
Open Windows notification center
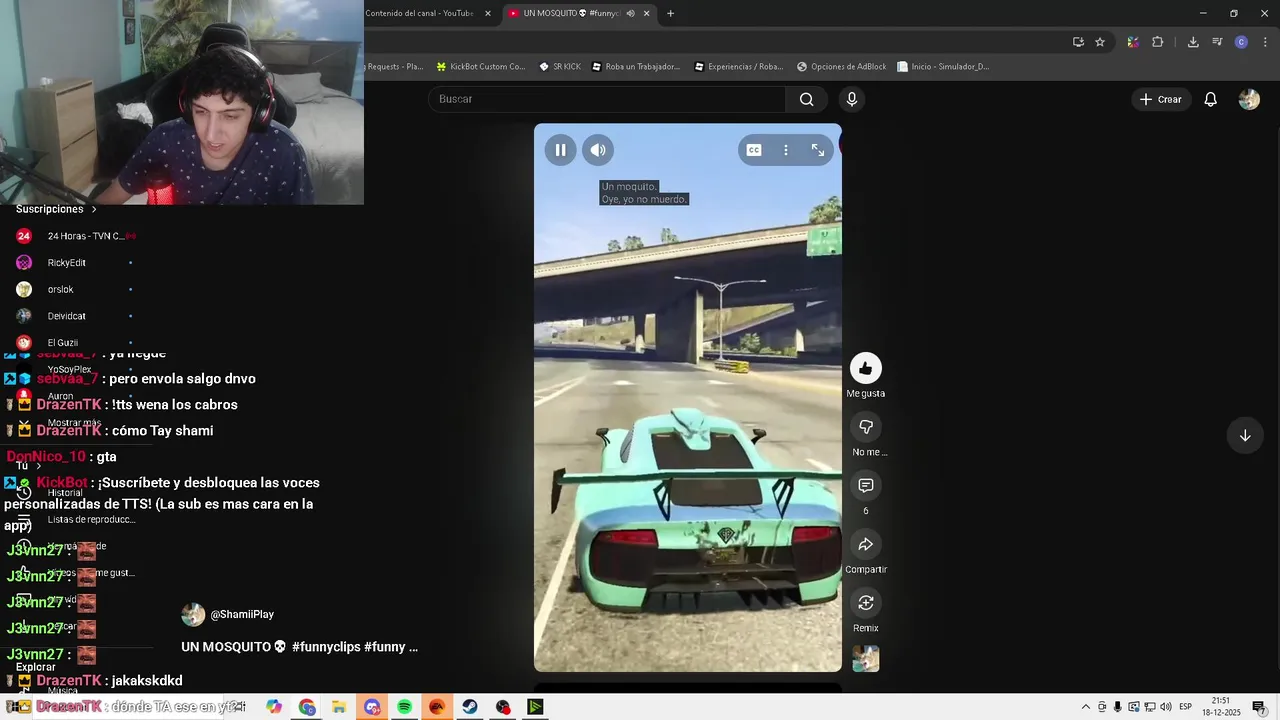[x=1259, y=707]
